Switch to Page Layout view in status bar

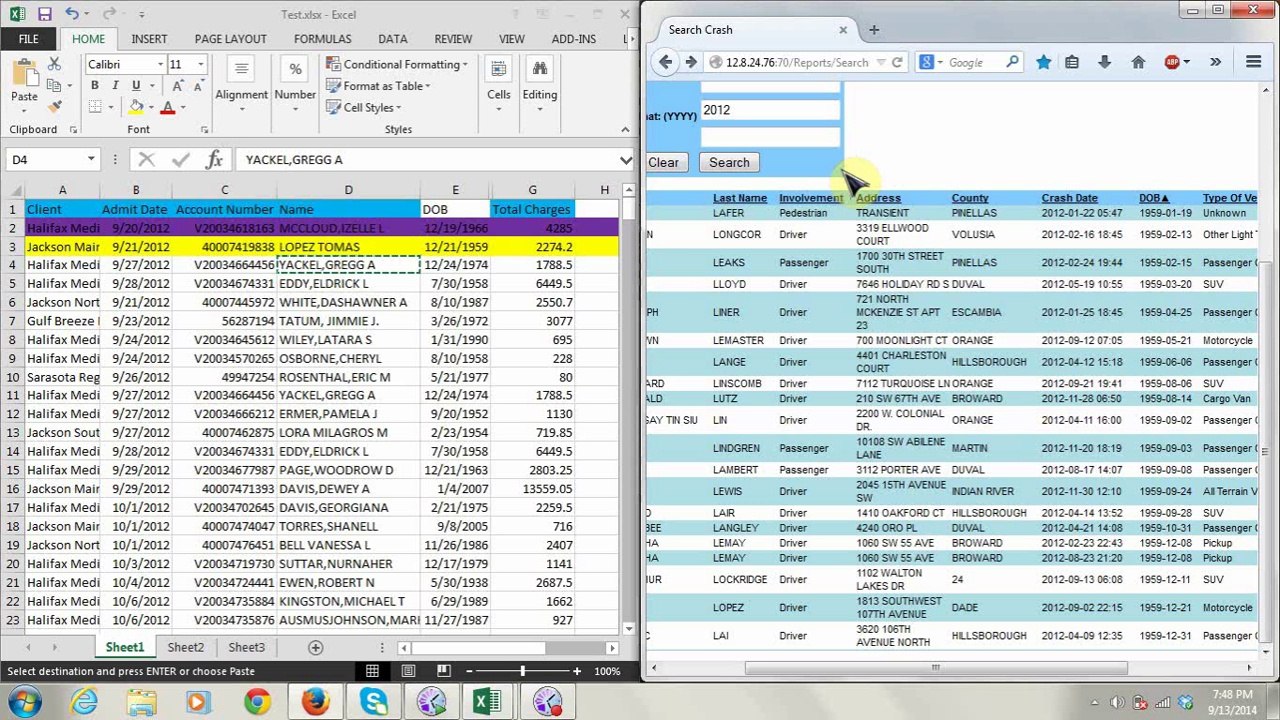[x=408, y=671]
